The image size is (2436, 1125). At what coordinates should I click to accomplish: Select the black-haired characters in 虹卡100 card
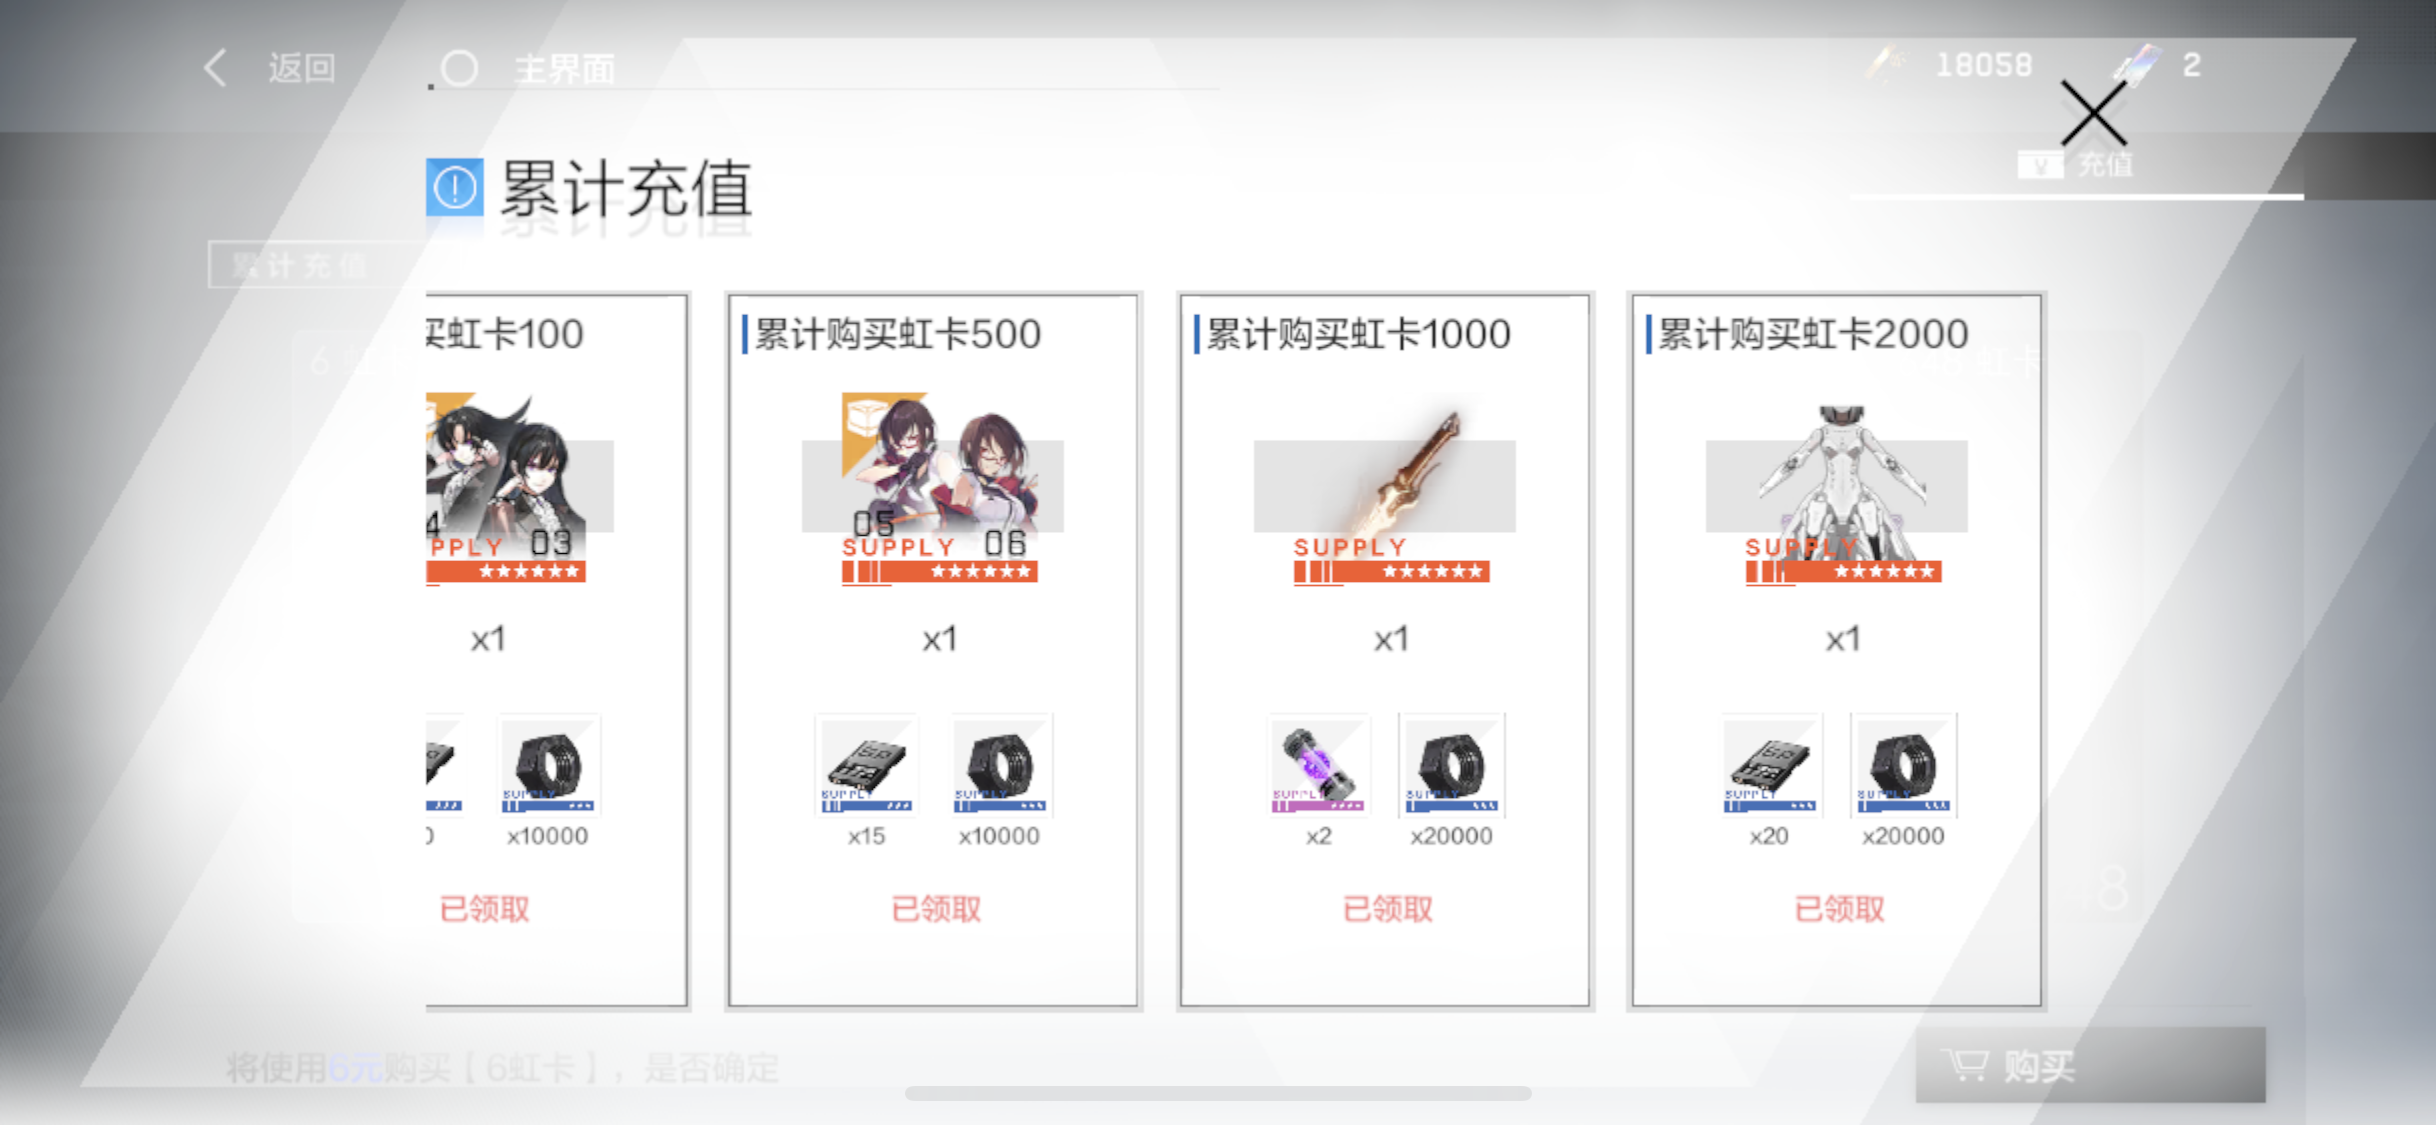tap(505, 488)
